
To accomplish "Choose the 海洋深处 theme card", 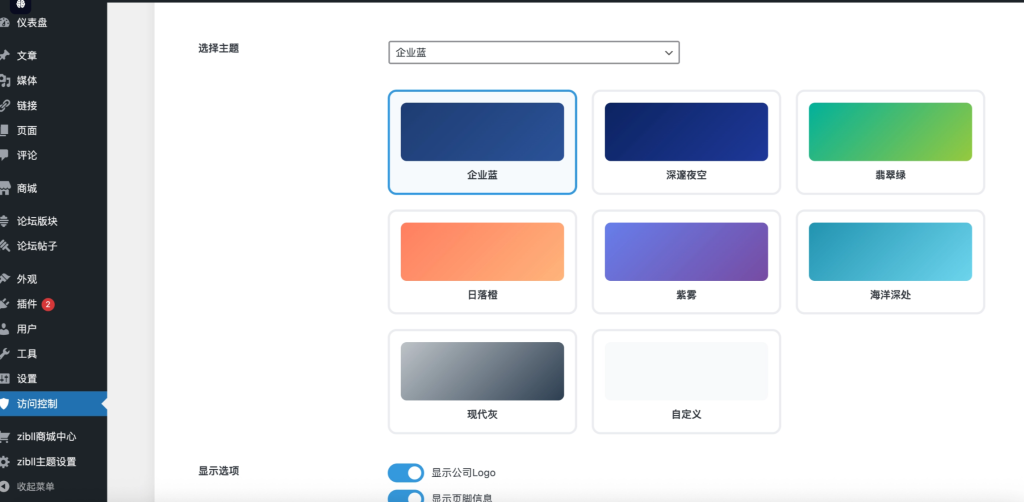I will click(x=890, y=262).
